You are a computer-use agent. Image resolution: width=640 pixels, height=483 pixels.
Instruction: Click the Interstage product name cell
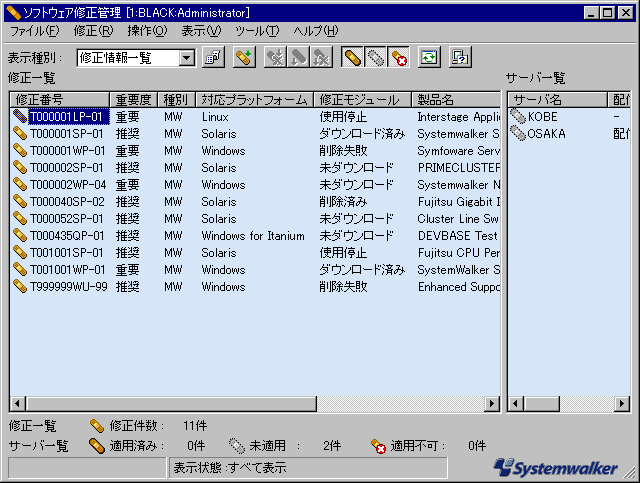point(458,117)
